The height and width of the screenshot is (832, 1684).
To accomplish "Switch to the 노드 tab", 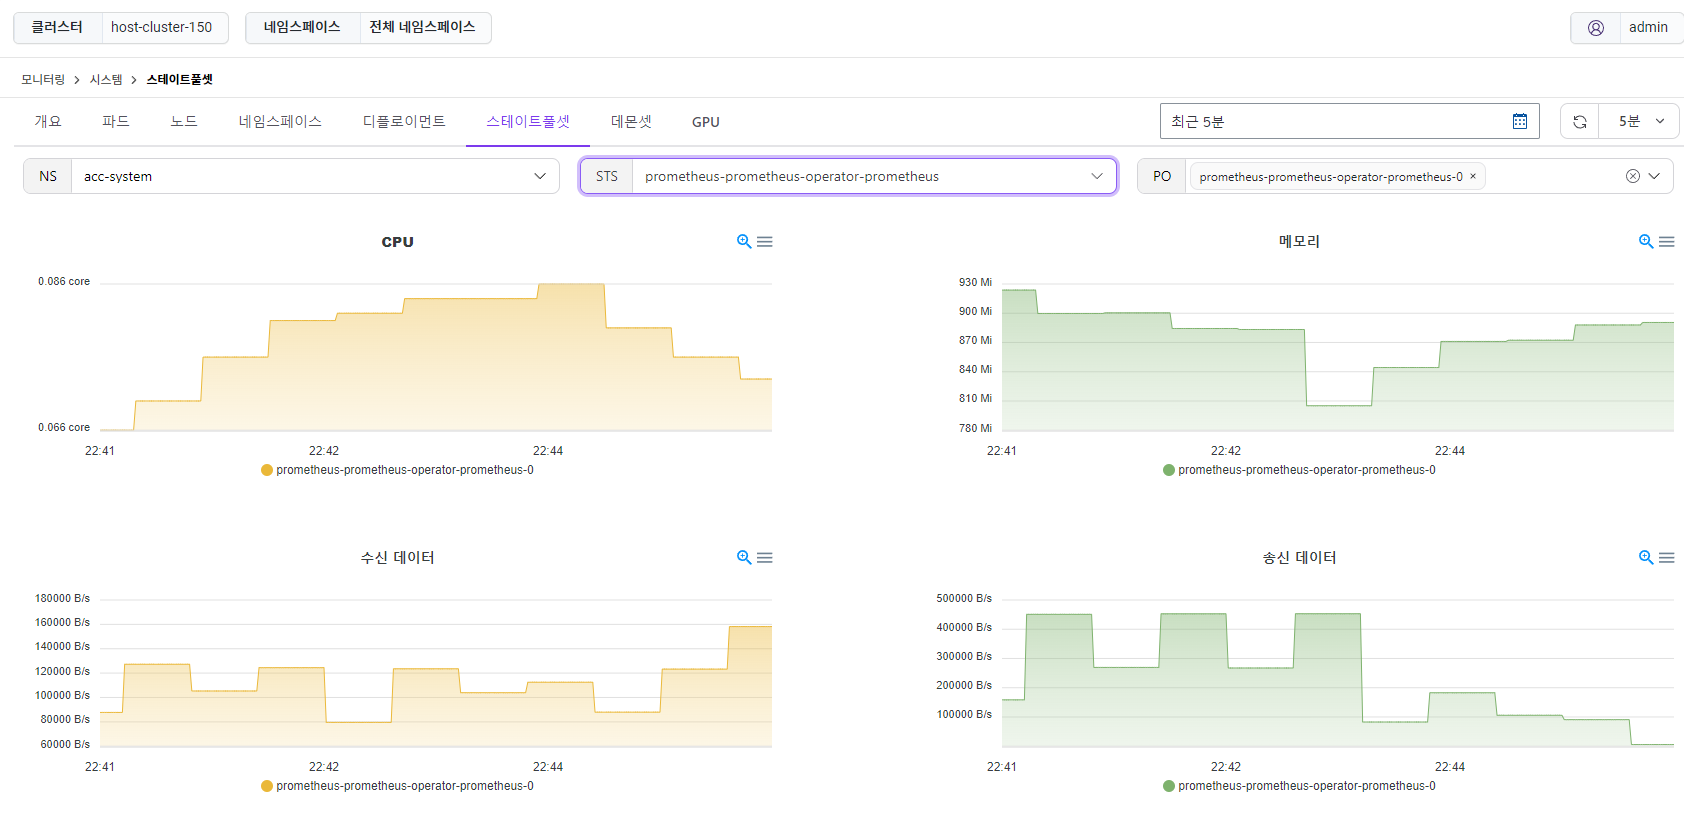I will coord(184,121).
